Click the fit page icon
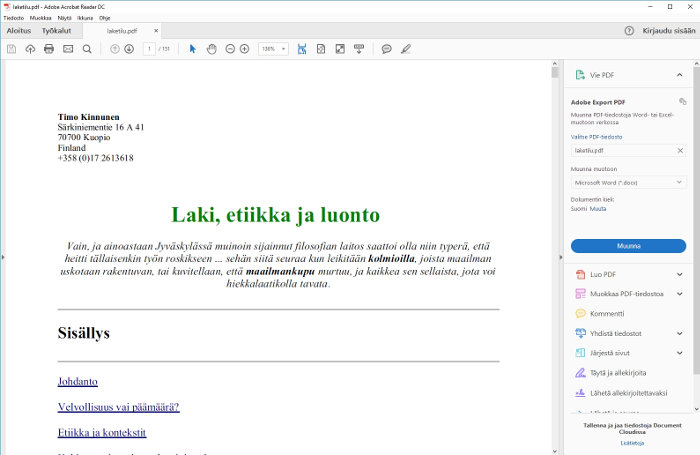700x455 pixels. tap(321, 49)
